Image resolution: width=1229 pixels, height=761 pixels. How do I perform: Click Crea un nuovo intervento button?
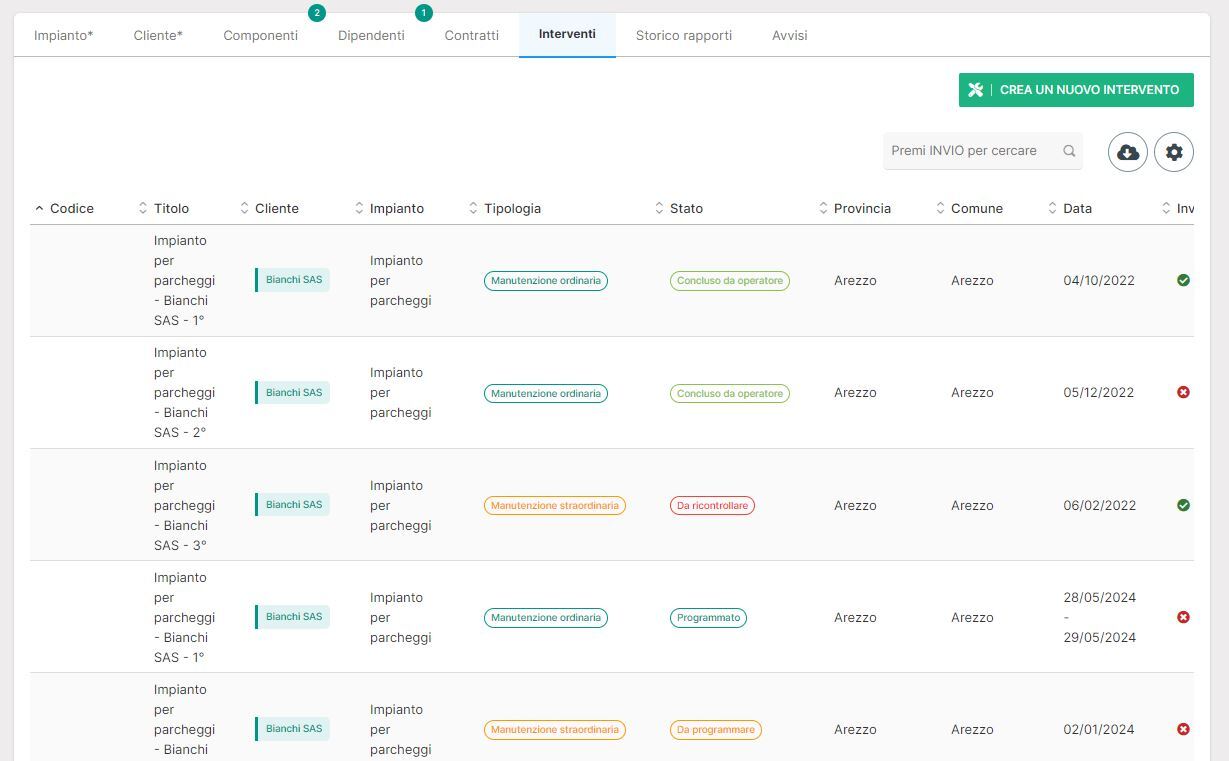click(x=1076, y=90)
